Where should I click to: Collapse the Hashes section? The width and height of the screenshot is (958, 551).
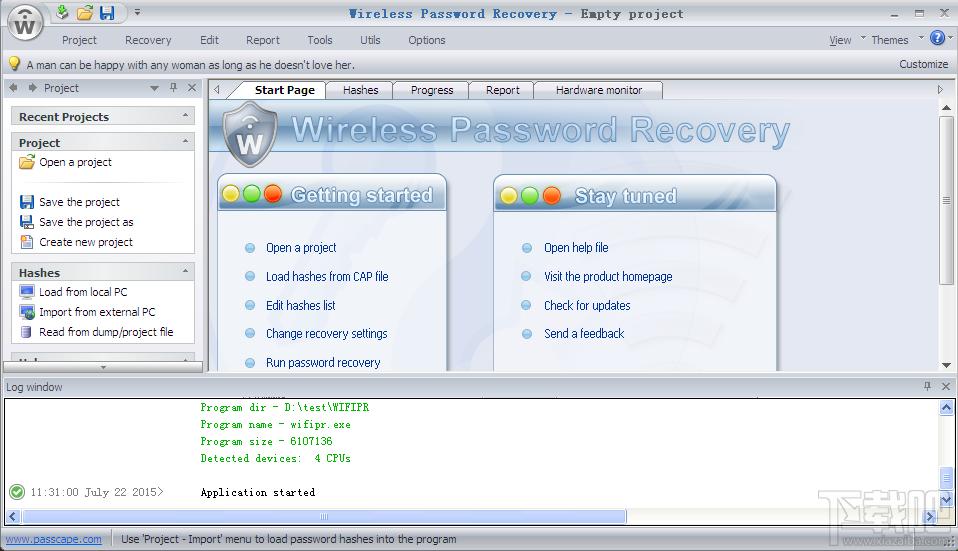[186, 271]
